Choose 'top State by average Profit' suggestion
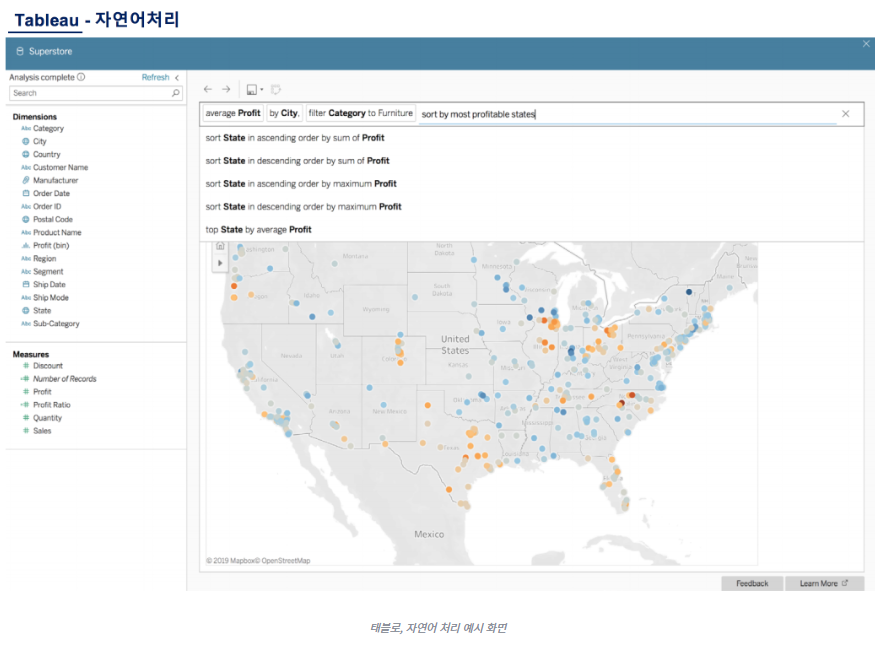The image size is (875, 646). point(258,229)
